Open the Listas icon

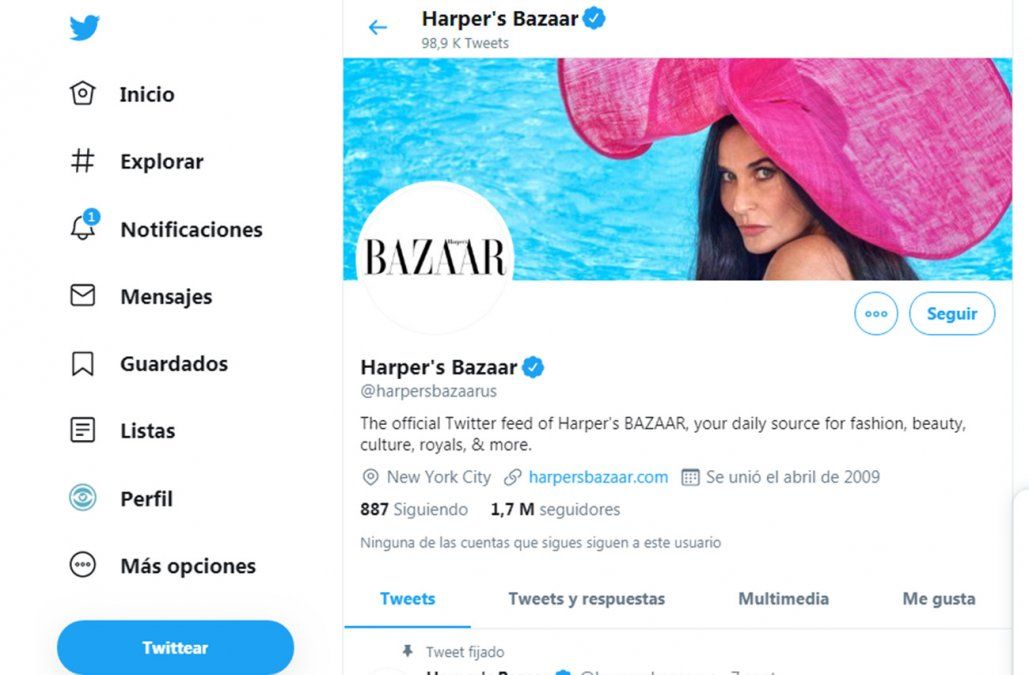tap(83, 430)
